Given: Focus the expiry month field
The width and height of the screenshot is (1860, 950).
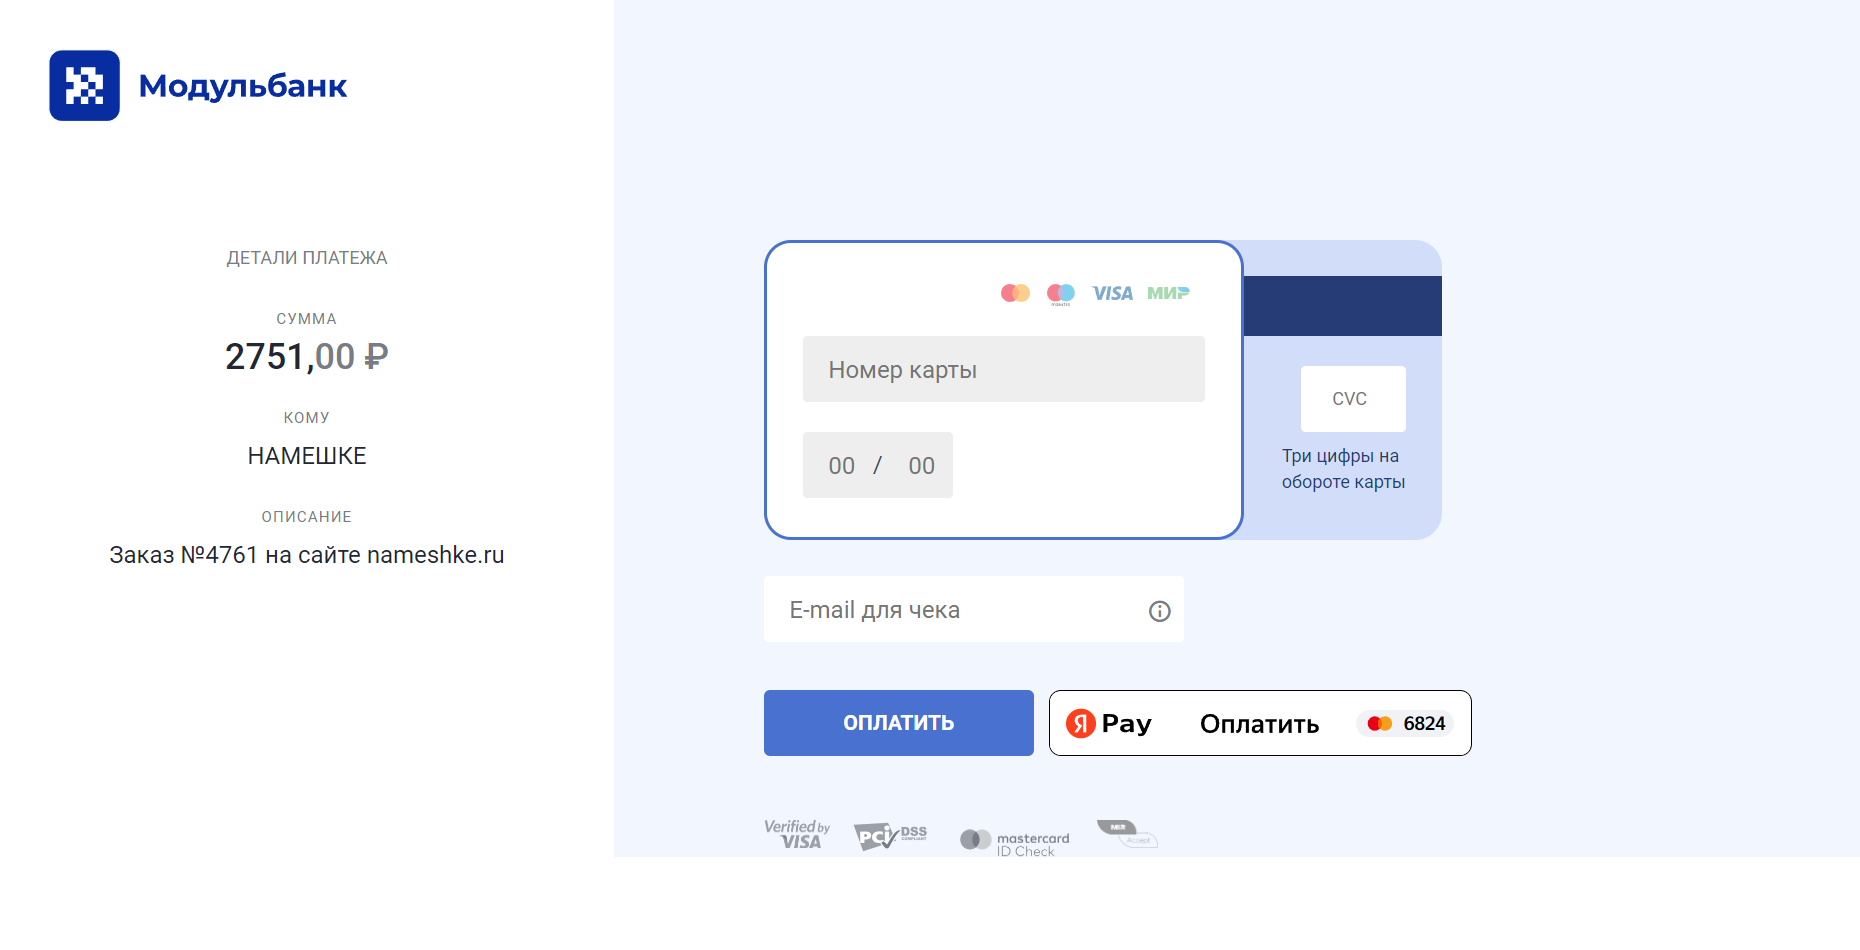Looking at the screenshot, I should point(842,465).
